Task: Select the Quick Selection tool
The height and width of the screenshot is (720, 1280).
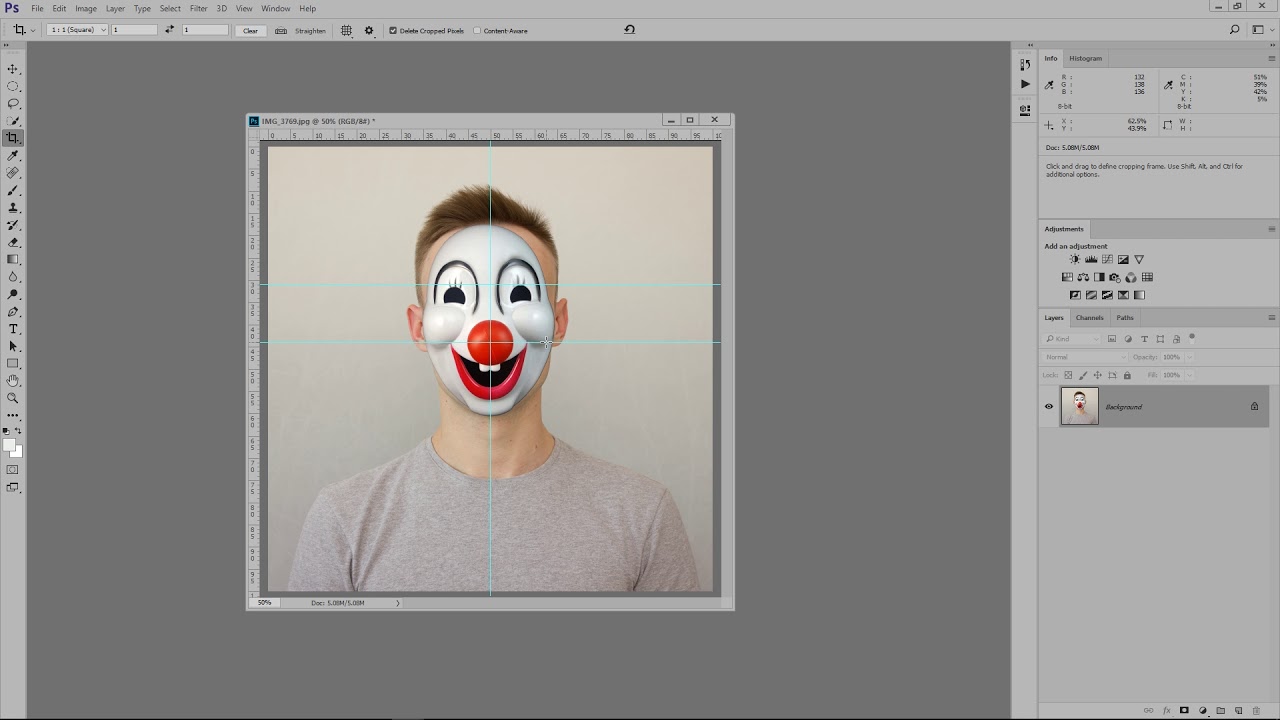Action: (x=13, y=120)
